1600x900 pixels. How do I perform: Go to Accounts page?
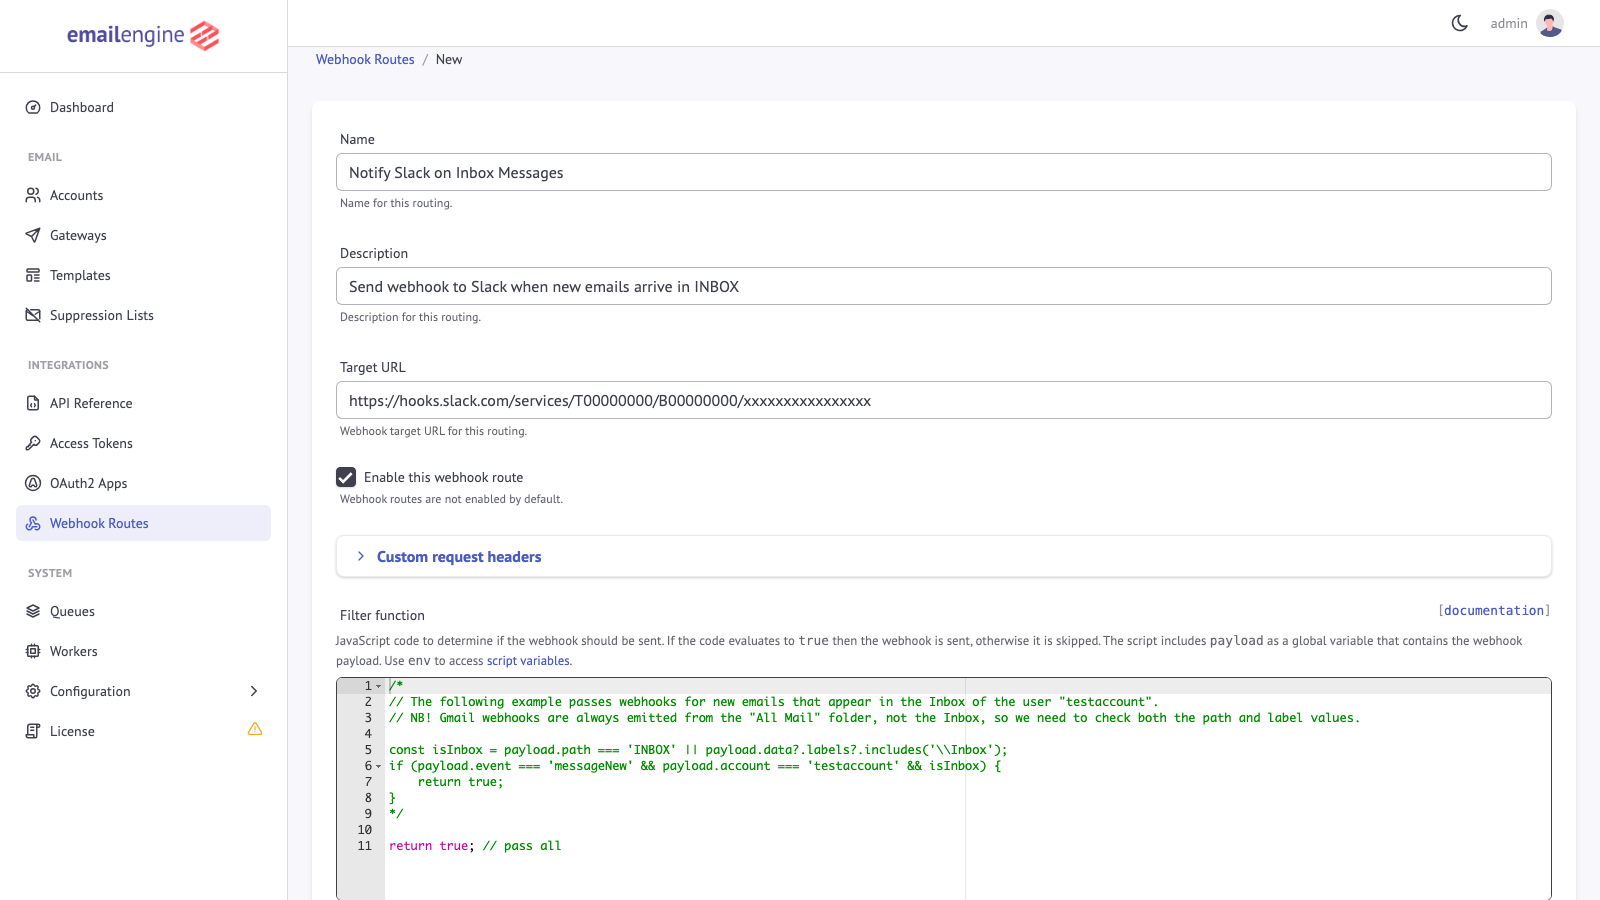point(143,195)
